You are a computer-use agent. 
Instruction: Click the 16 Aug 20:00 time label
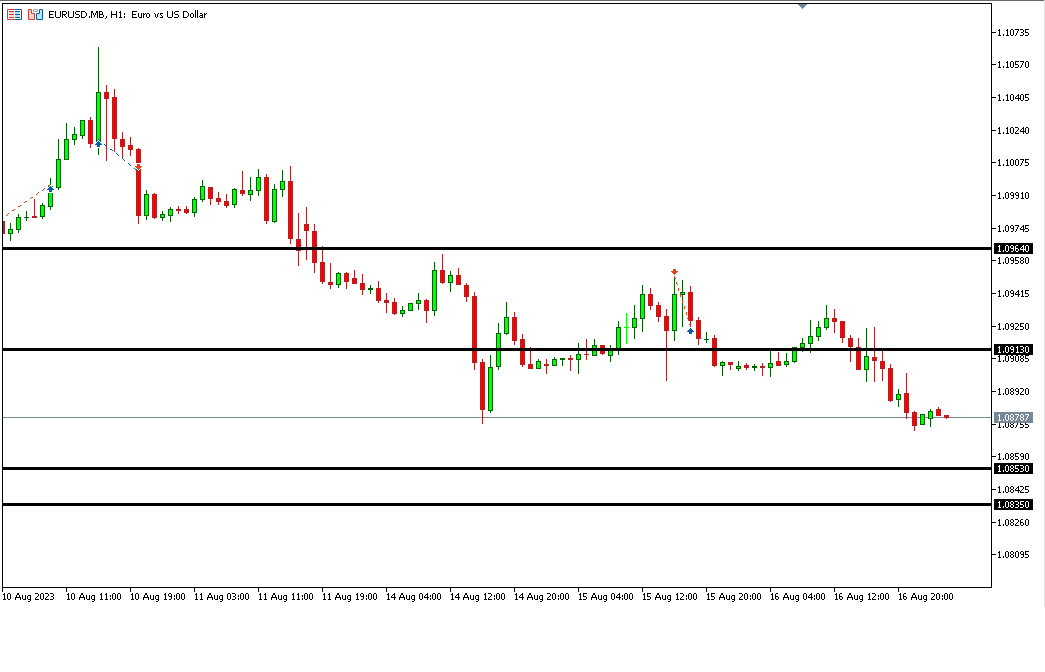click(925, 597)
